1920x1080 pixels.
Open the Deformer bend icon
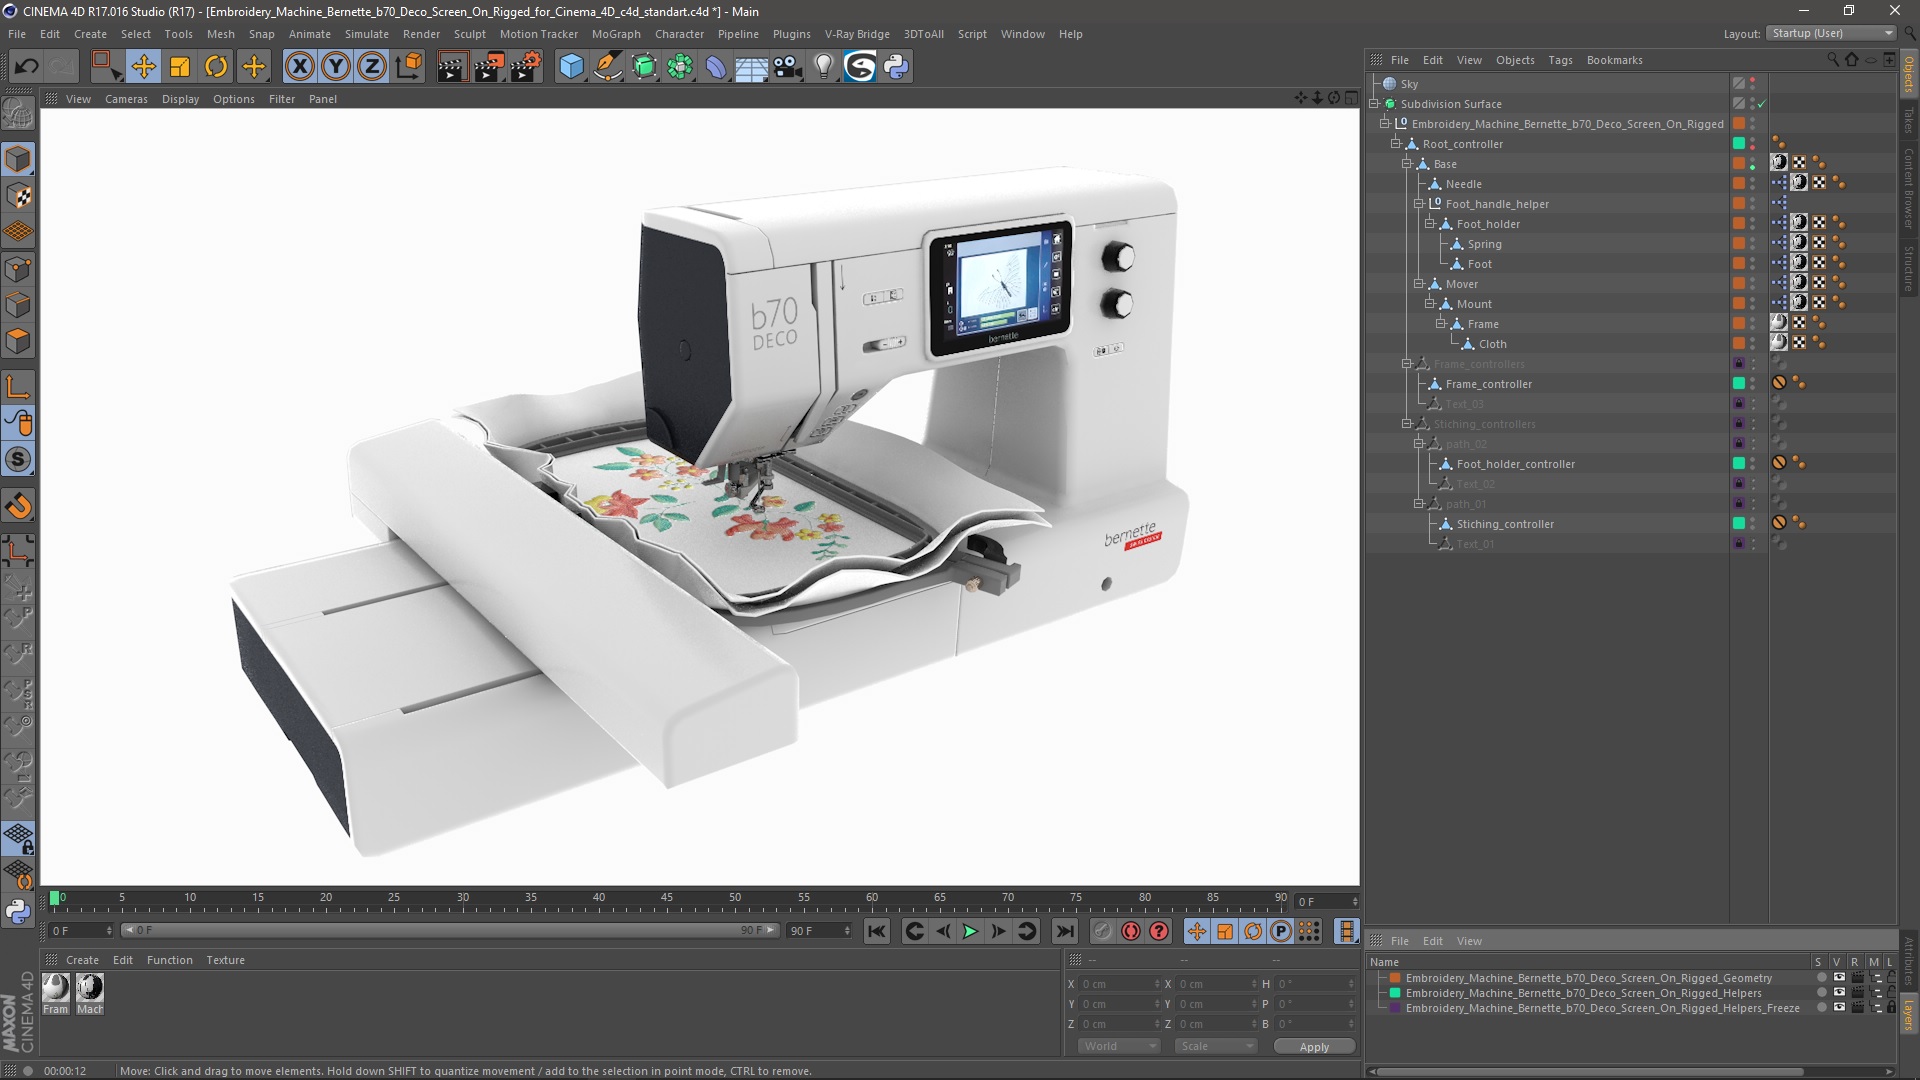716,67
